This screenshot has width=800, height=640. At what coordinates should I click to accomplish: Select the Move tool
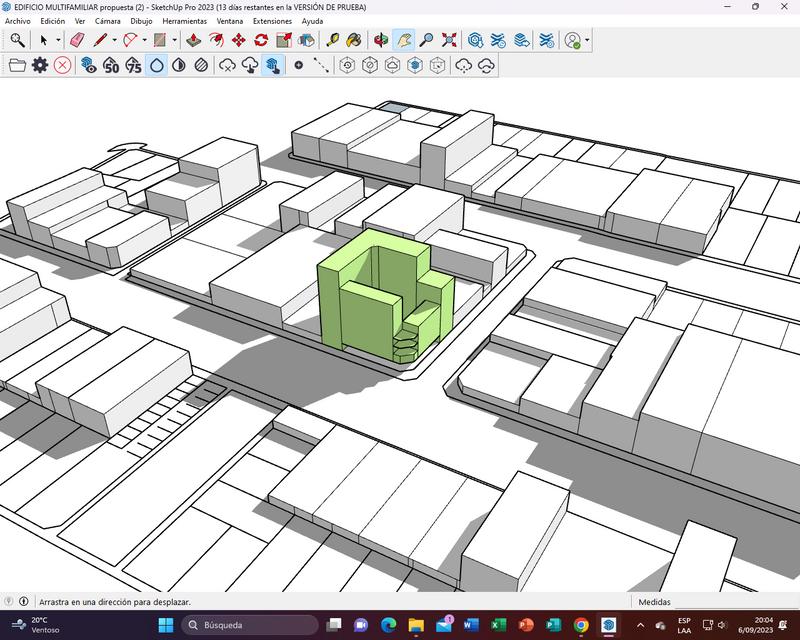point(239,40)
